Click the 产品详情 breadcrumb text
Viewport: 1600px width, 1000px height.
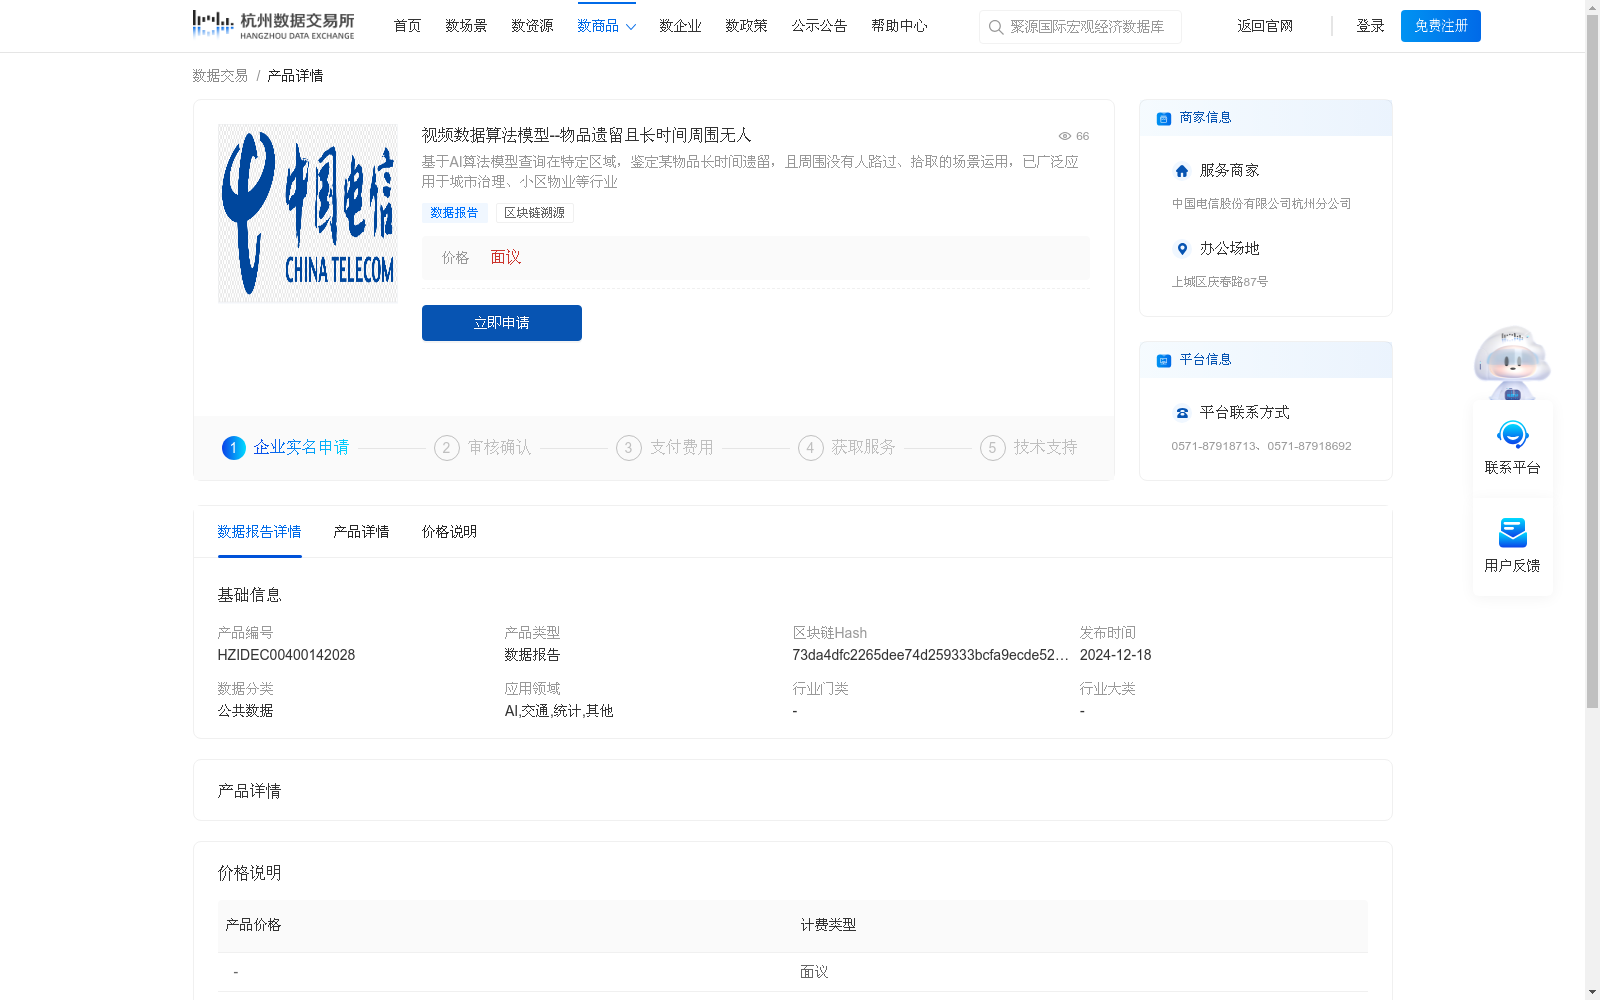pyautogui.click(x=295, y=76)
